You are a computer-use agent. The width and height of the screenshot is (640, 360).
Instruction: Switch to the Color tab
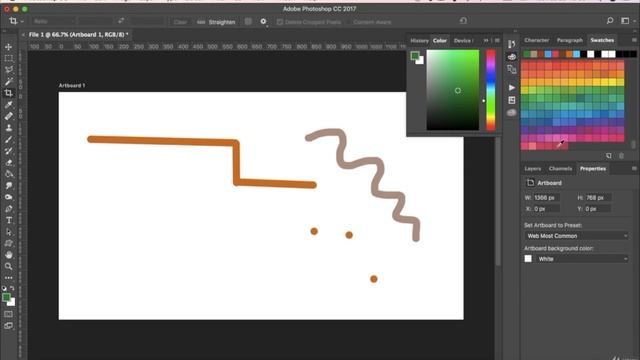pyautogui.click(x=440, y=40)
